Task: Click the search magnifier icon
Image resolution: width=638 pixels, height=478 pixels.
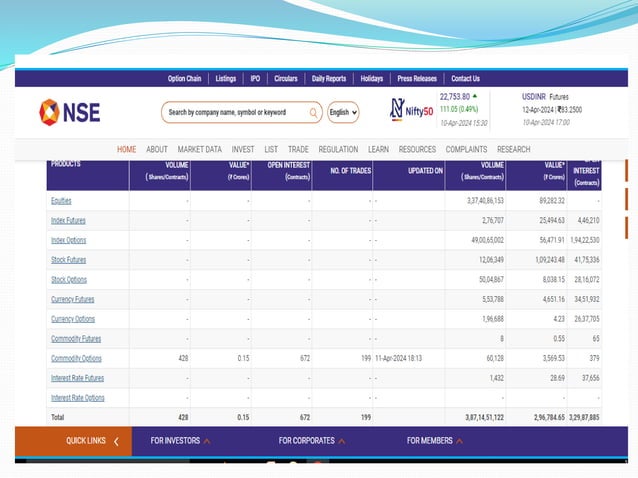Action: pyautogui.click(x=313, y=113)
